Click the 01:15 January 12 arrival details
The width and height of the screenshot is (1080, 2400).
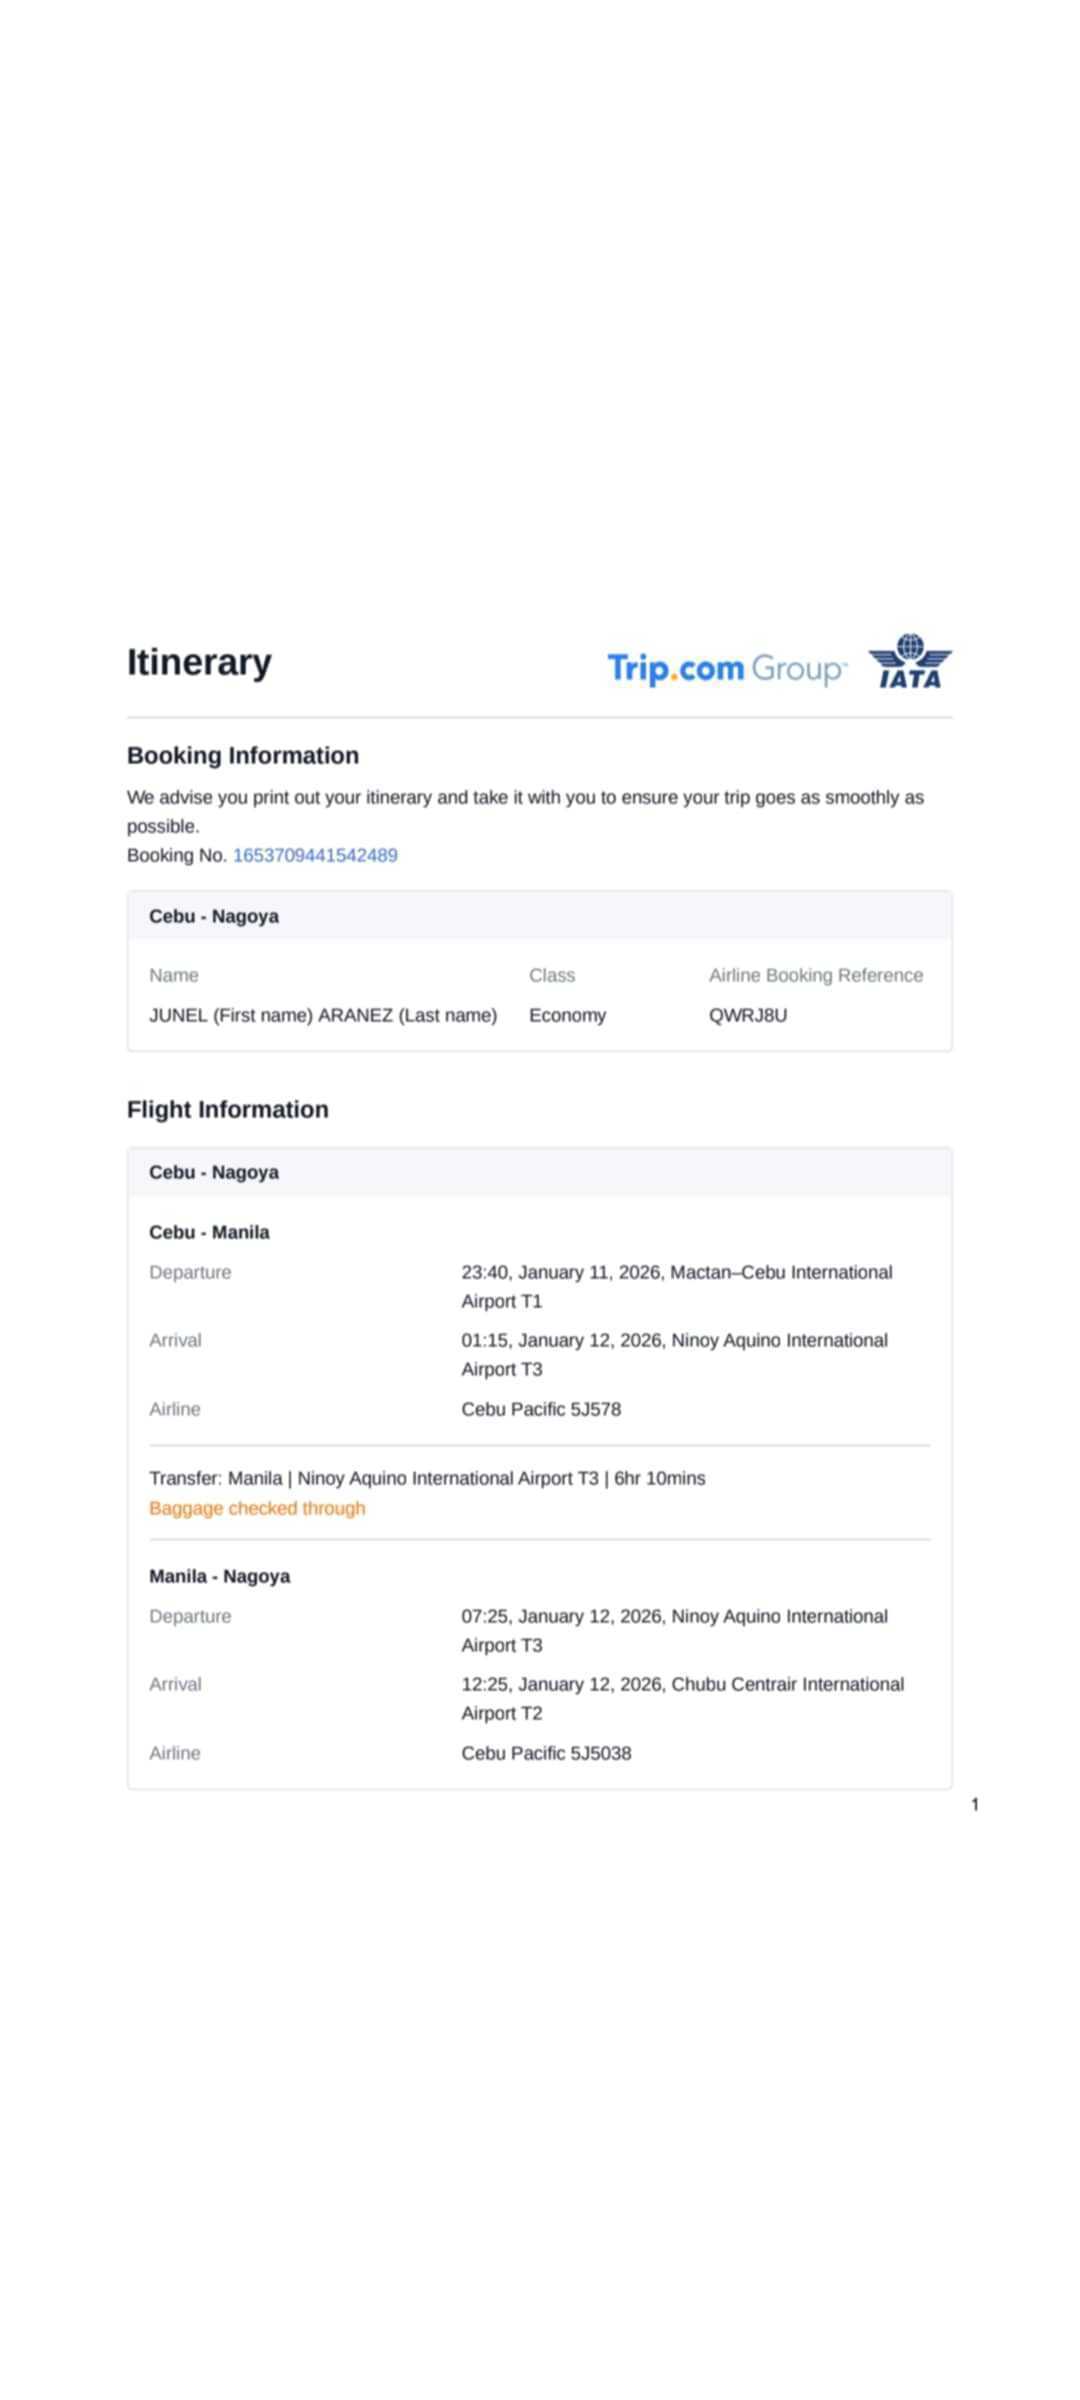coord(674,1354)
